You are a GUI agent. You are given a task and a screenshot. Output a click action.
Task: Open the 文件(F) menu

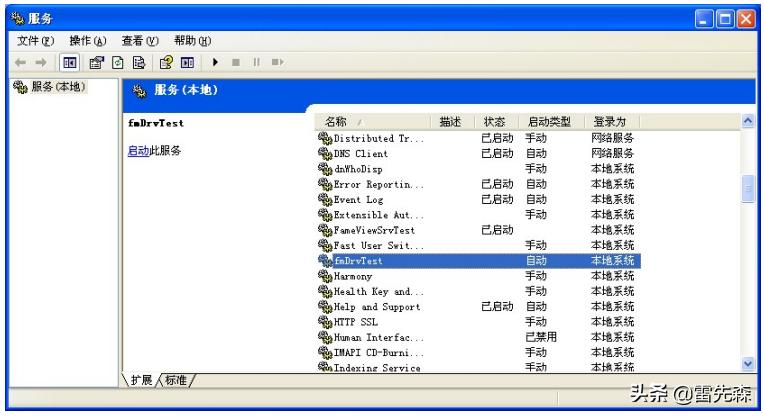36,41
